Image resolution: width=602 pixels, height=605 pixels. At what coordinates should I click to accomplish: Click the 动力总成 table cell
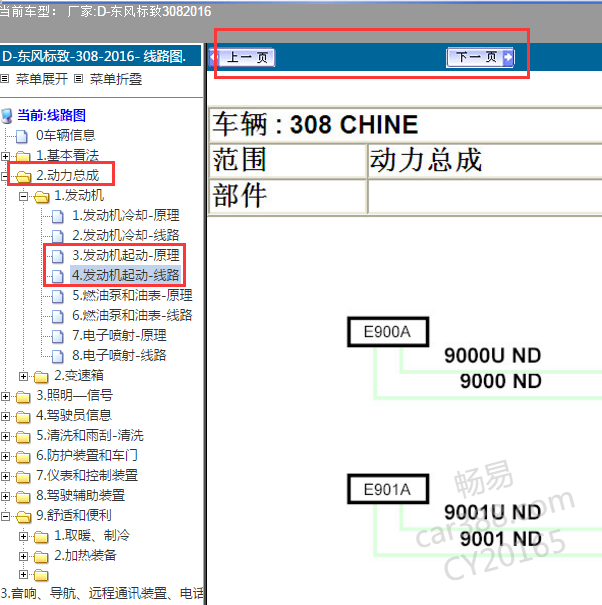pyautogui.click(x=485, y=160)
